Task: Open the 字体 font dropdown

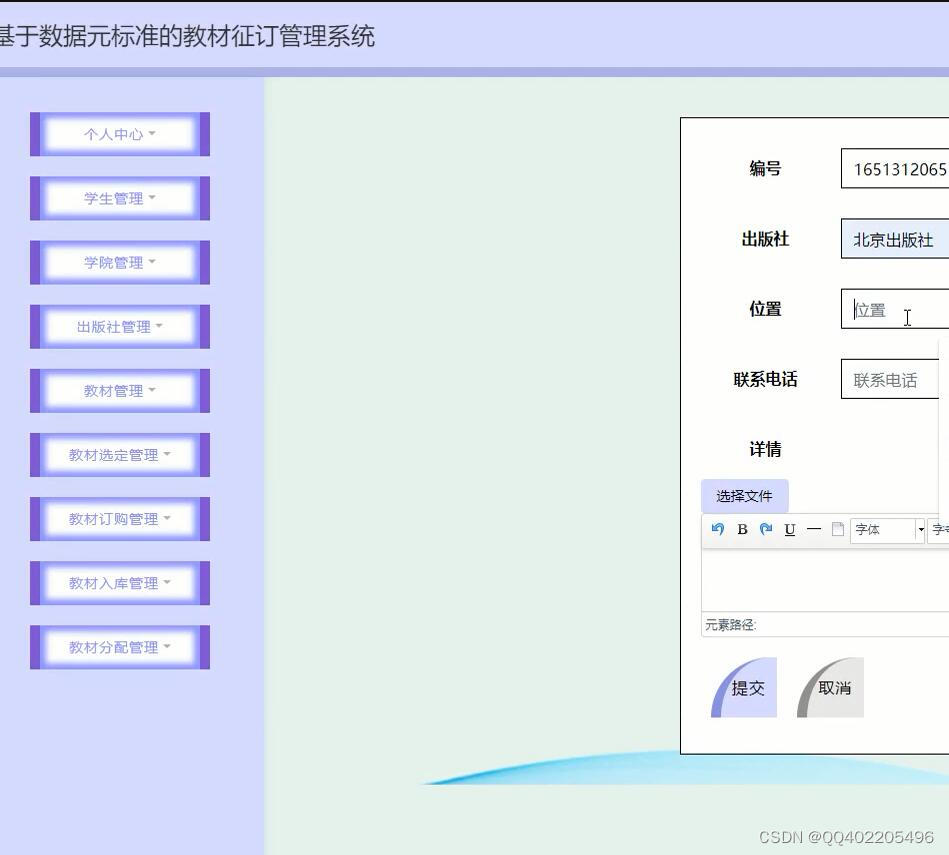Action: coord(885,530)
